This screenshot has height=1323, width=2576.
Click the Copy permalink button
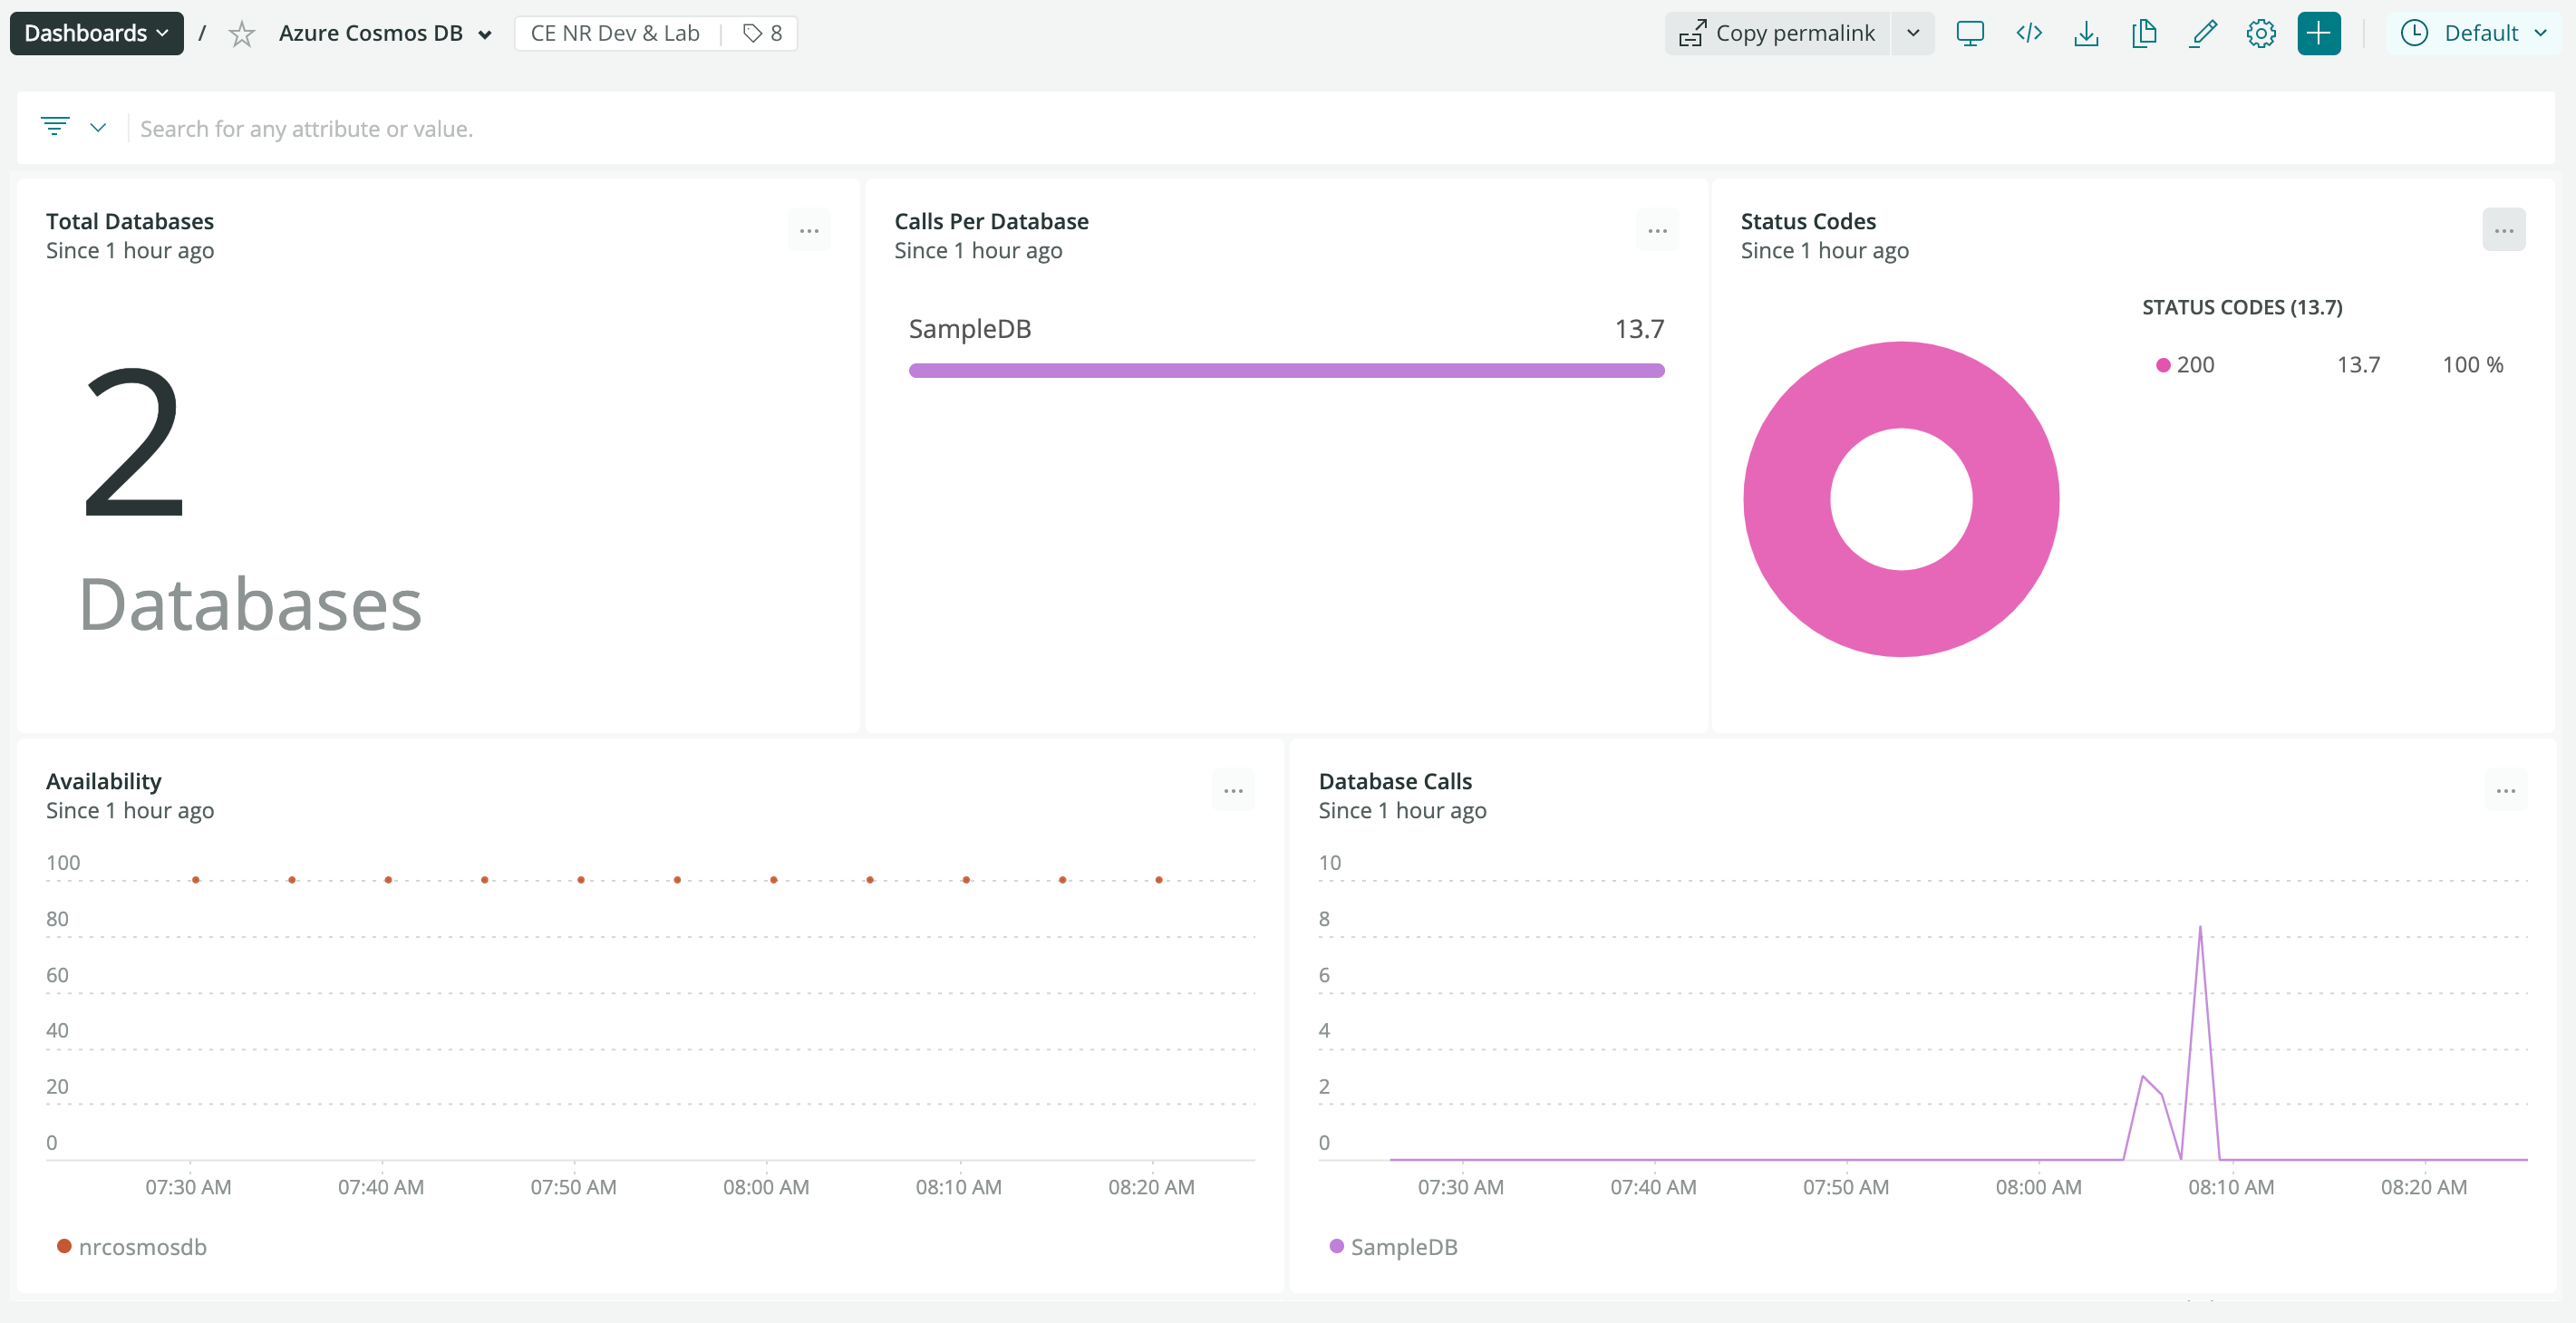pyautogui.click(x=1778, y=34)
